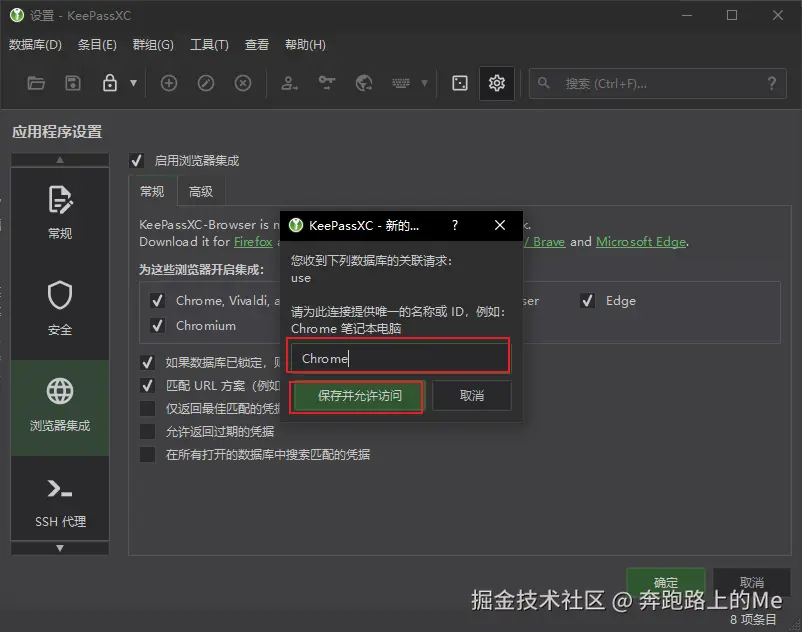This screenshot has height=632, width=802.
Task: Click the search field magnifier icon
Action: [544, 83]
